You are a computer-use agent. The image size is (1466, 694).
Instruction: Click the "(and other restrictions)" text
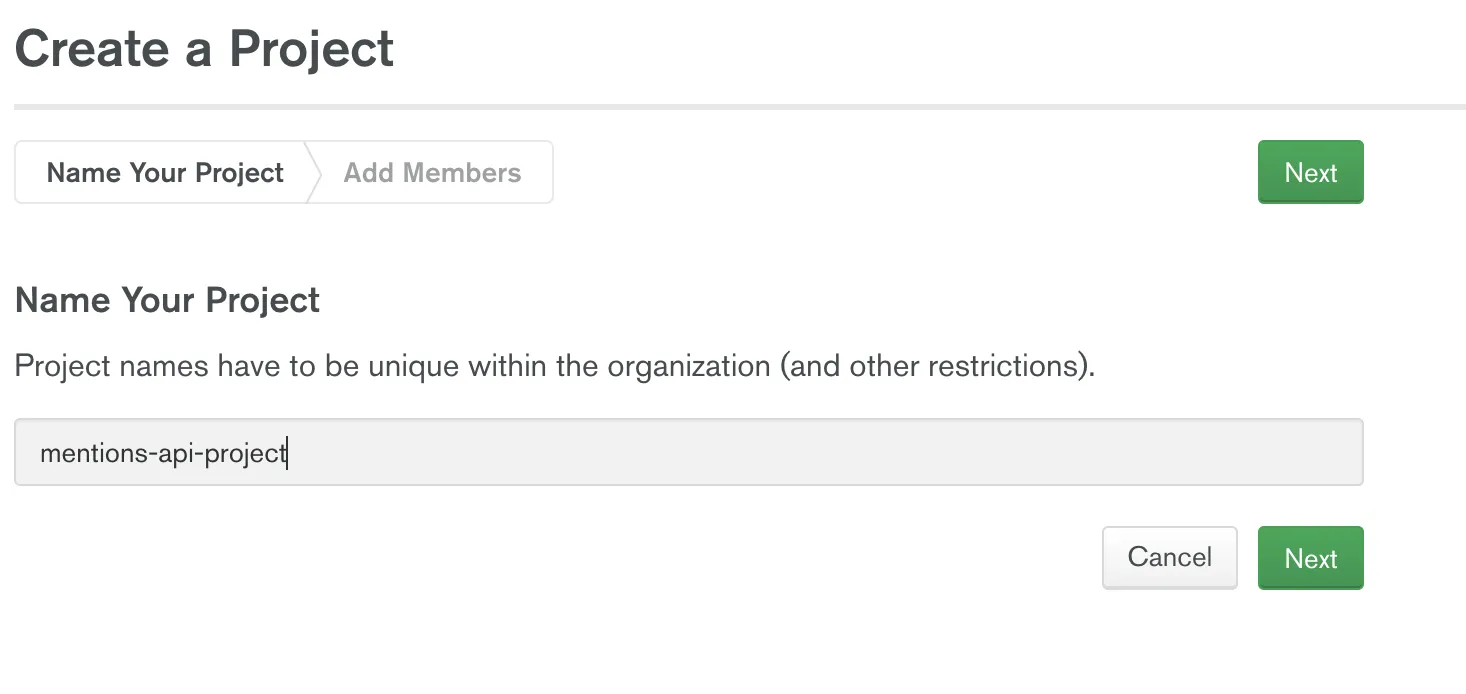937,366
